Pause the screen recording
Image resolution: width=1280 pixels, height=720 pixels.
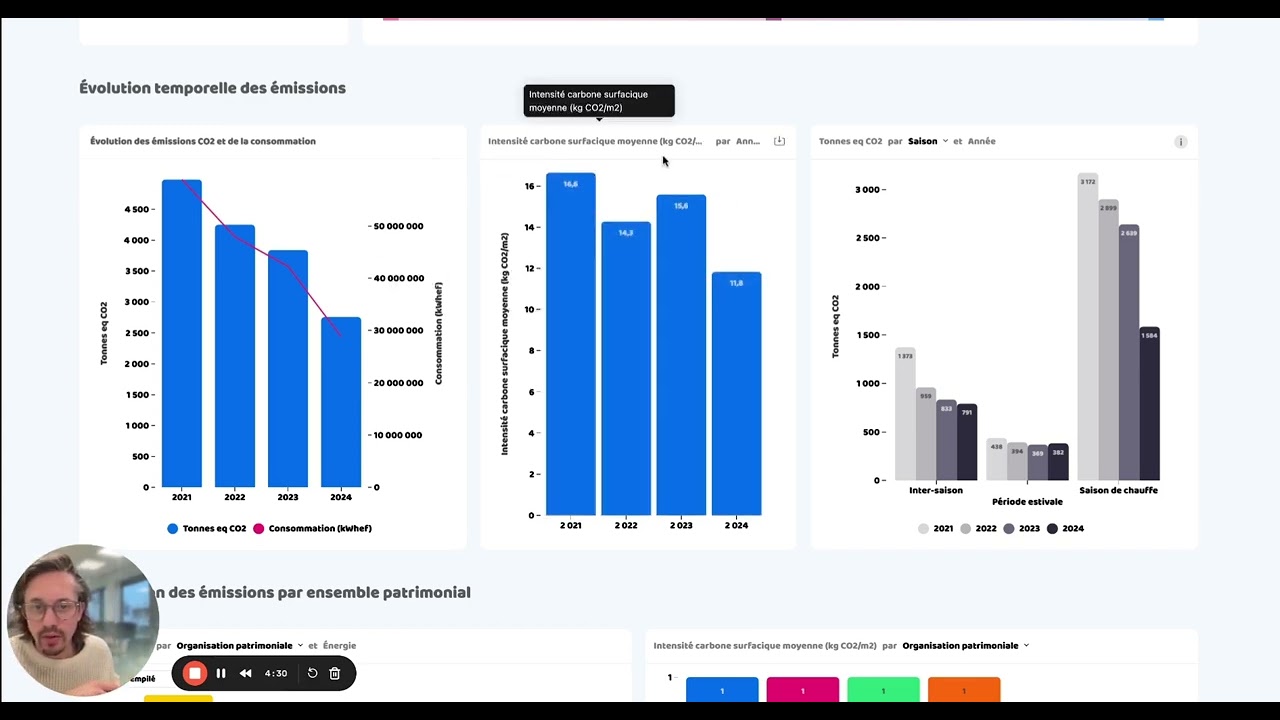click(221, 673)
